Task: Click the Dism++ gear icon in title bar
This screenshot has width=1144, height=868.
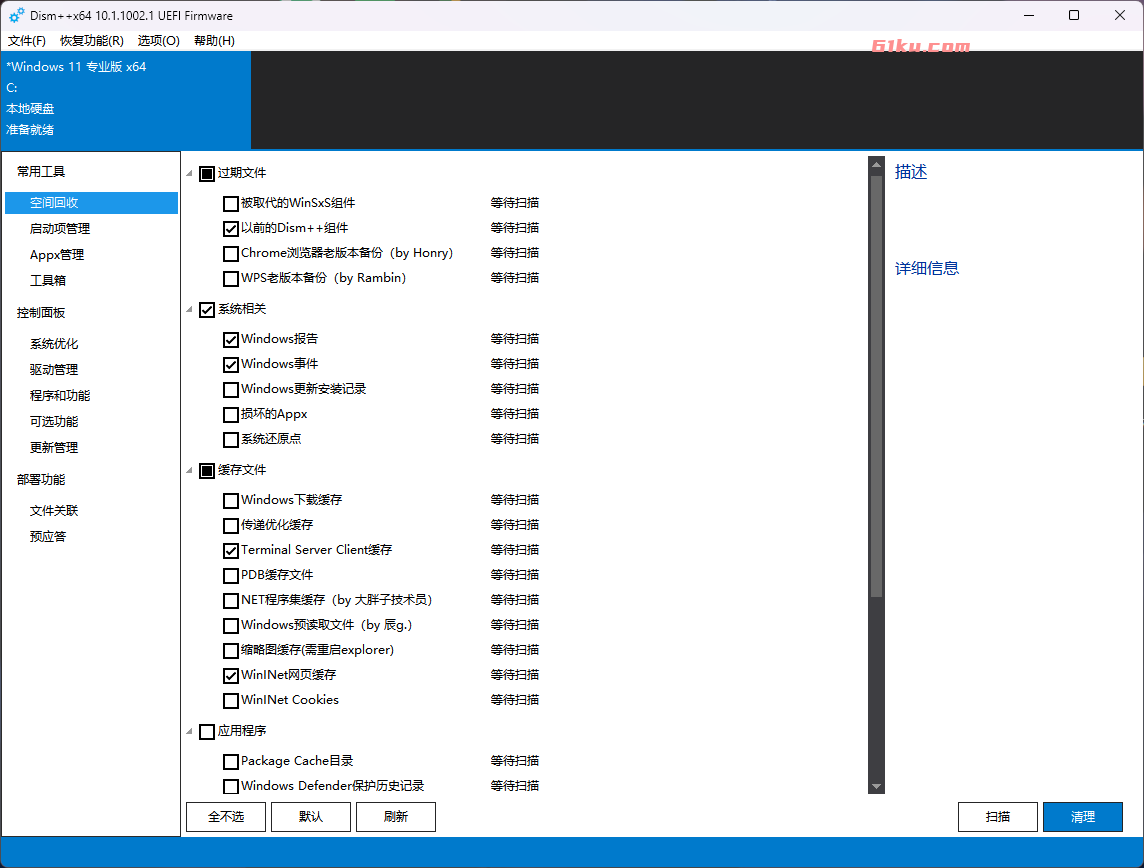Action: click(16, 15)
